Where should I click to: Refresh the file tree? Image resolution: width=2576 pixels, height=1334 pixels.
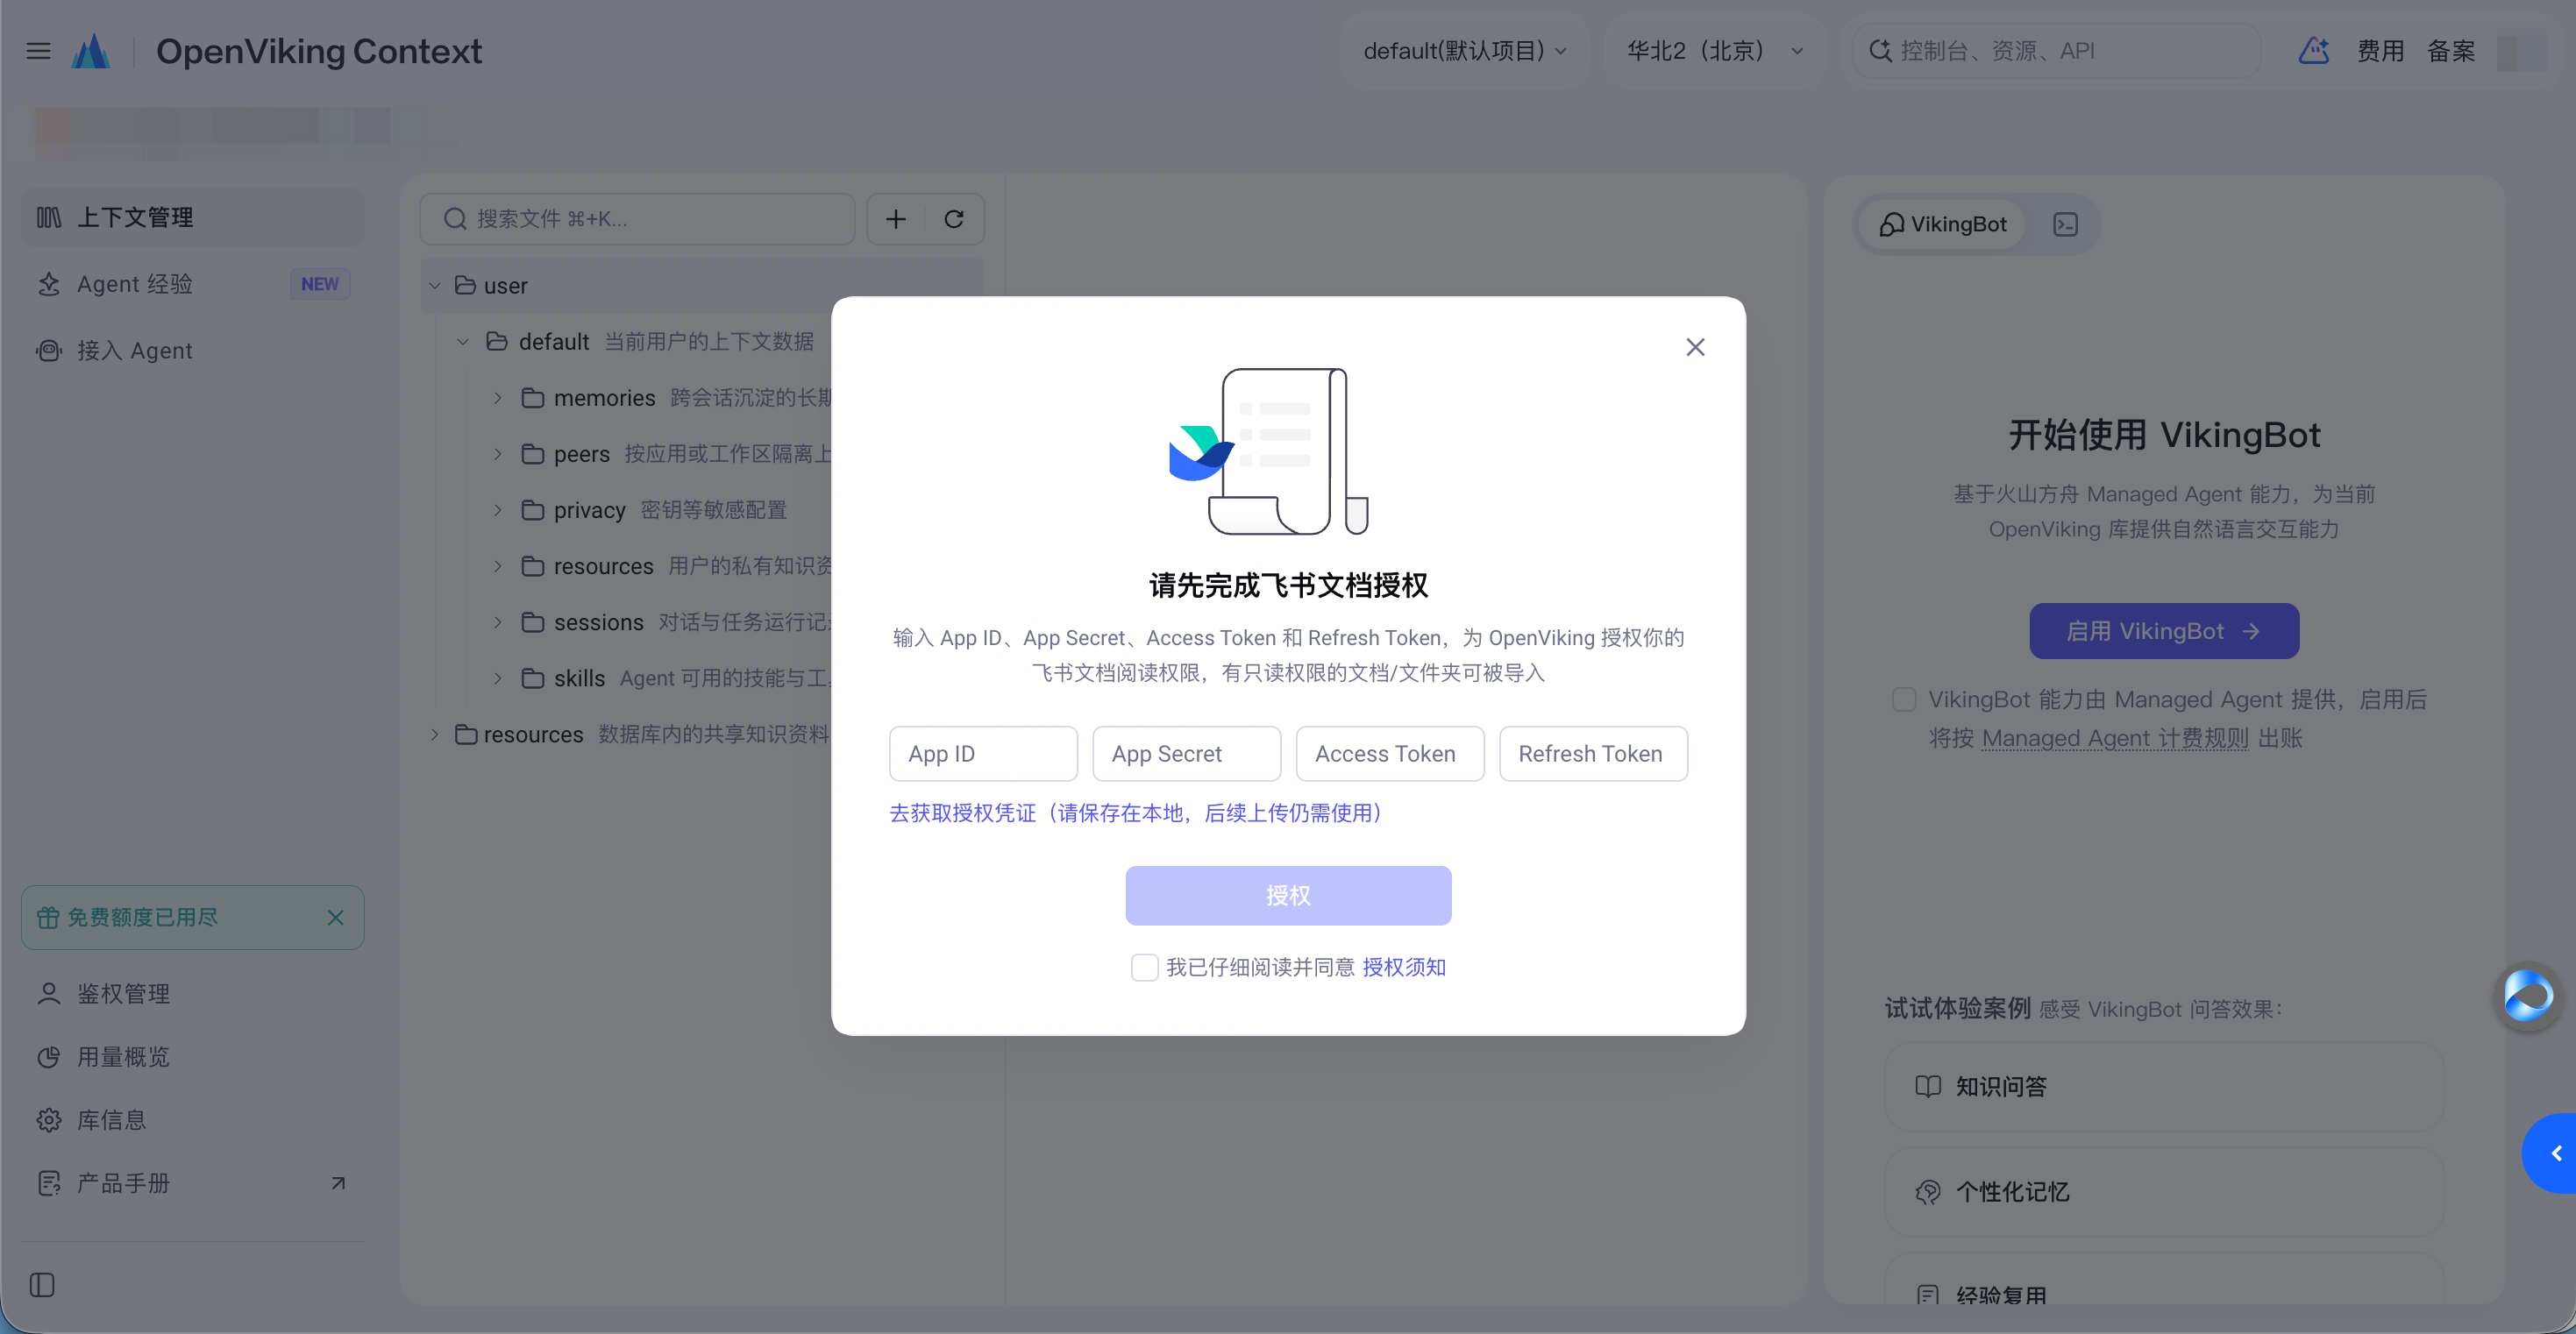(954, 219)
